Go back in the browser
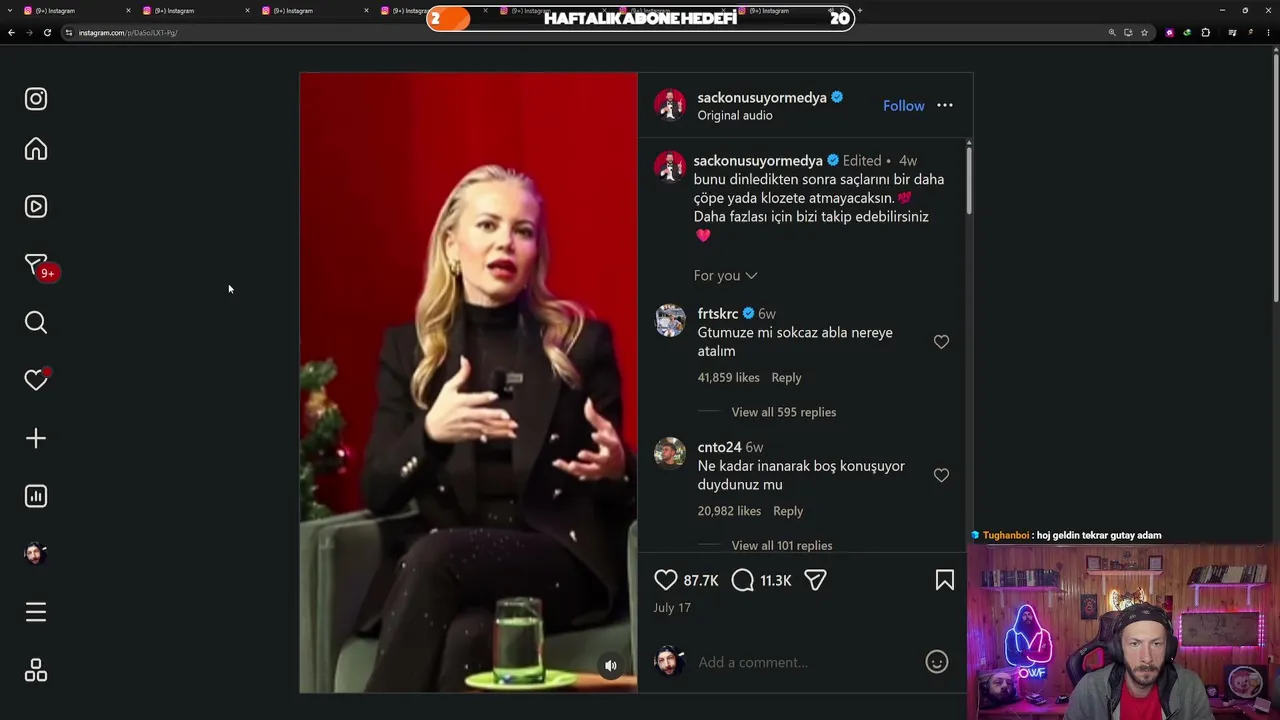Screen dimensions: 1280x720 click(x=11, y=33)
